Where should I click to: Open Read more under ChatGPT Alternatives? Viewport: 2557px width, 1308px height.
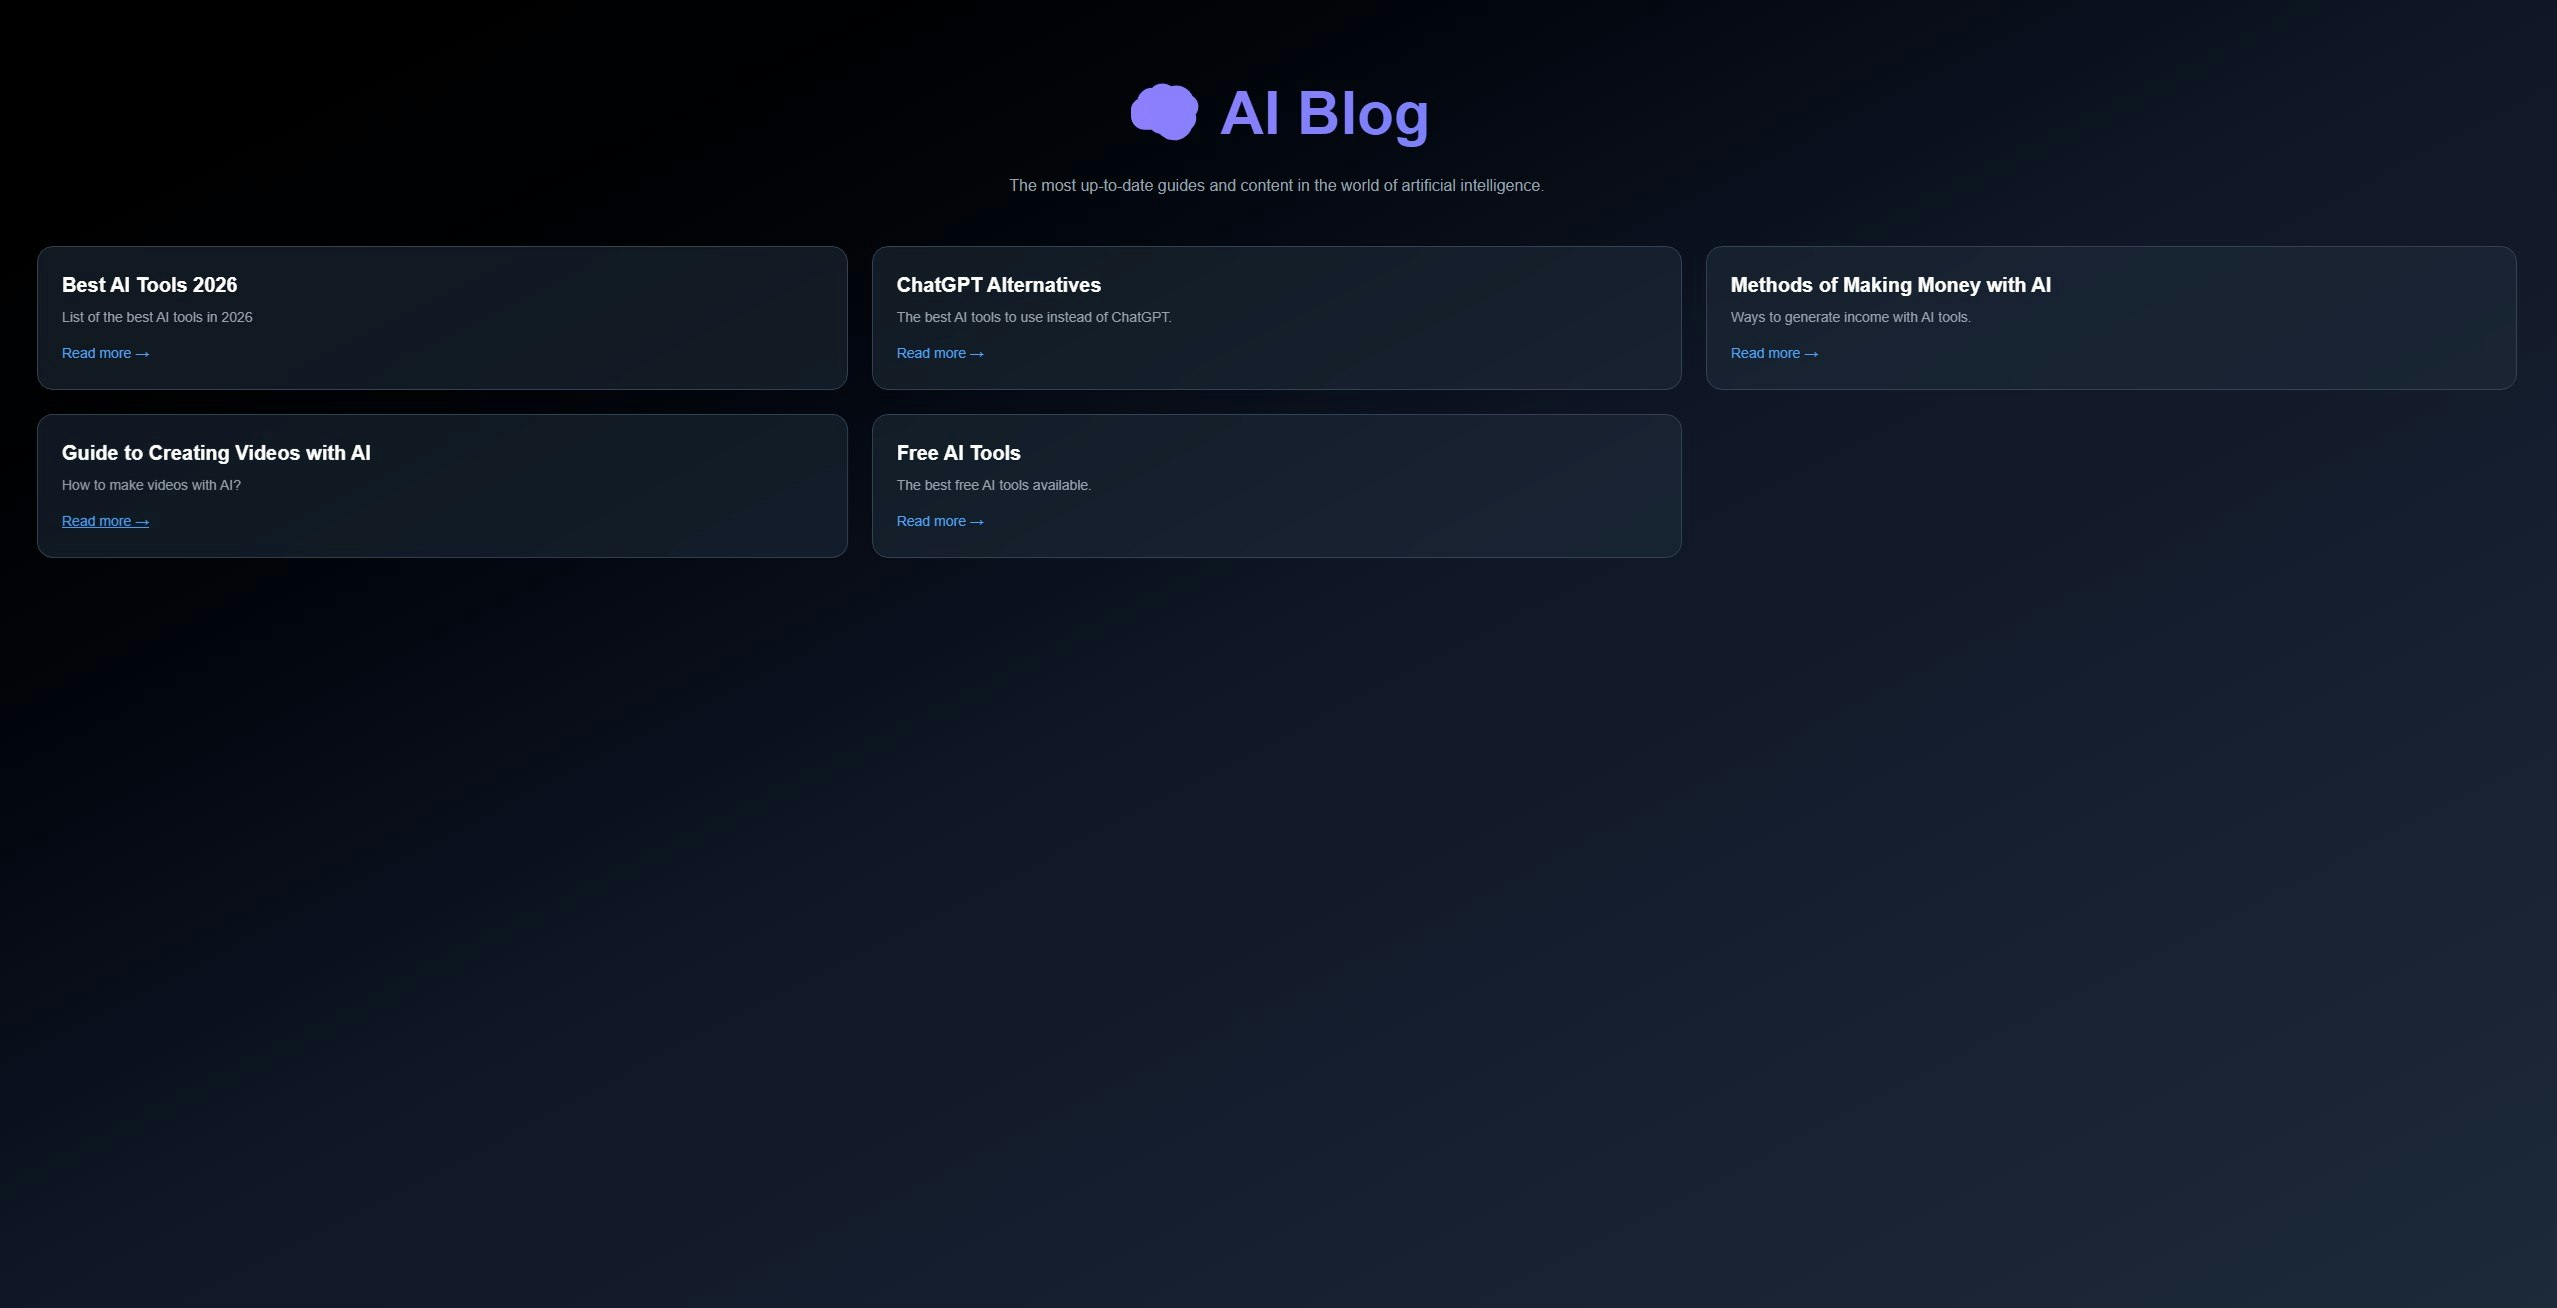(x=940, y=353)
